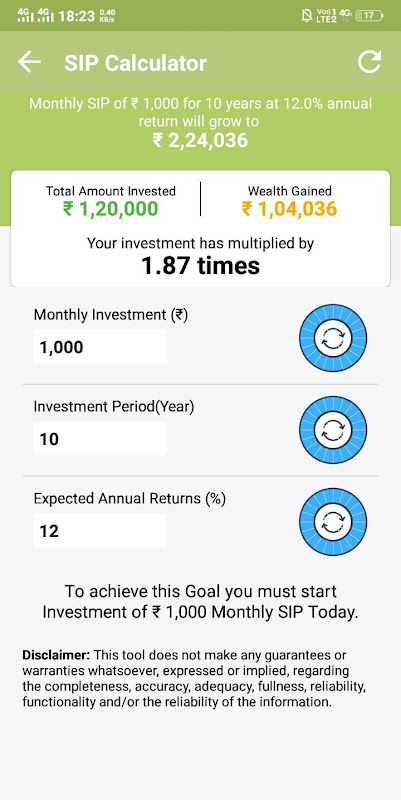
Task: Tap the muted notification bell icon
Action: 307,15
